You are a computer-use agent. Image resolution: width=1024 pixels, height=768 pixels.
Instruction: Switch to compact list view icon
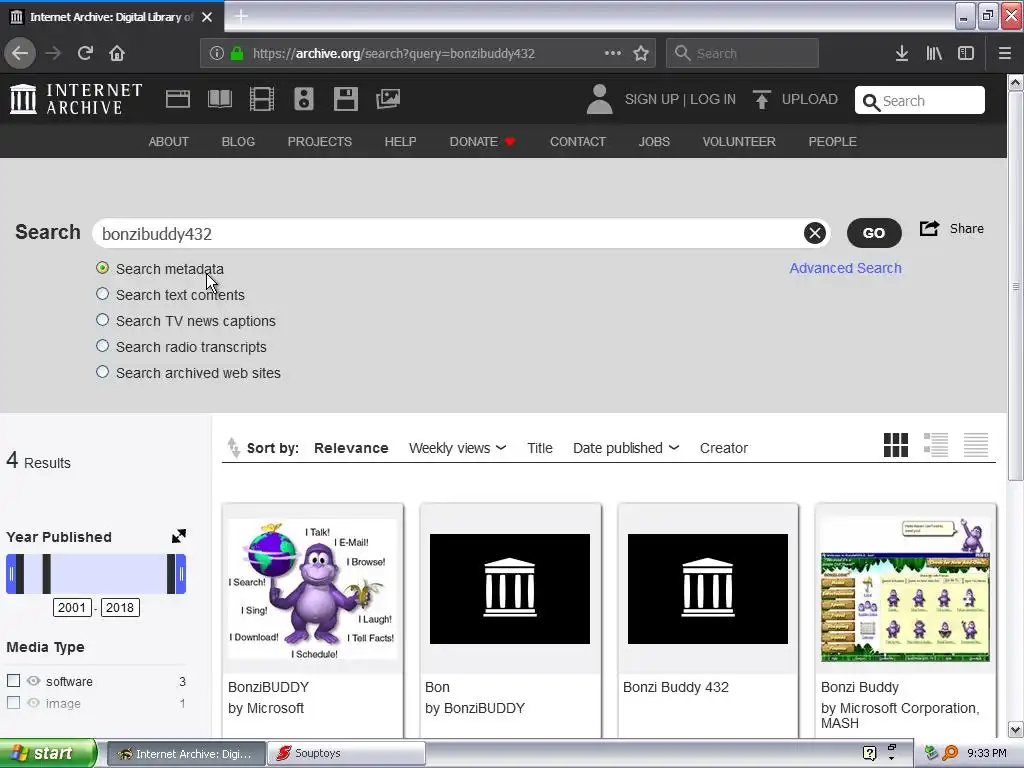[976, 445]
